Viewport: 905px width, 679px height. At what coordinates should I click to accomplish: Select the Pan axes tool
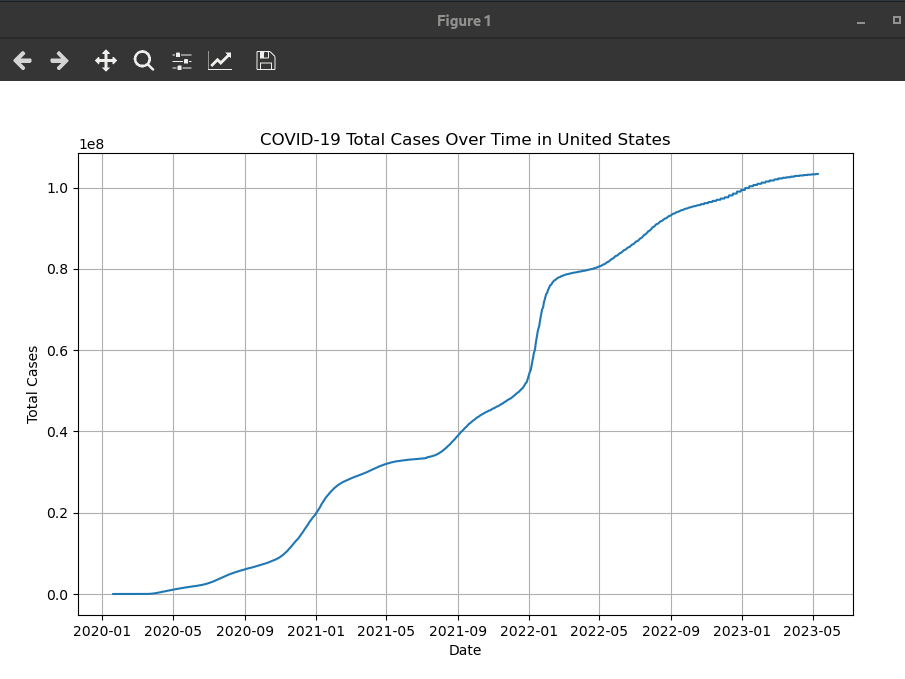[106, 61]
